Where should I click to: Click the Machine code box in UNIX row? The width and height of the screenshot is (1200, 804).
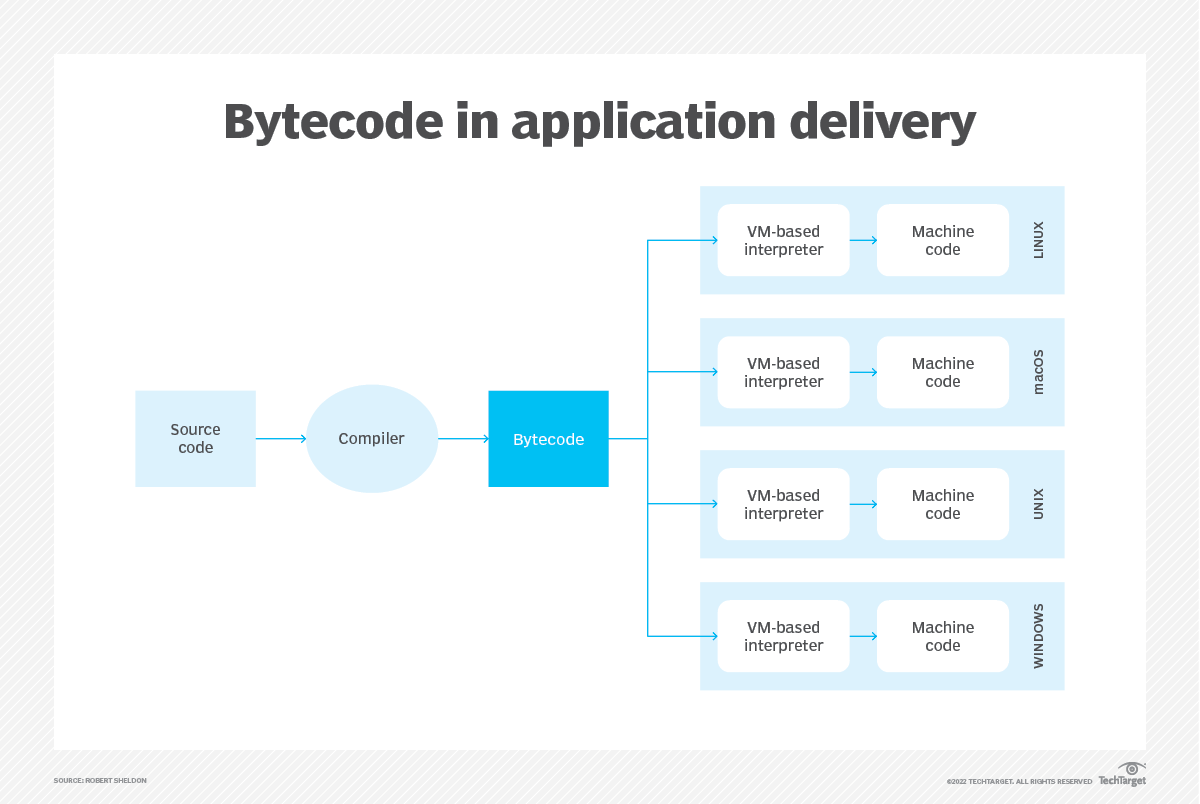point(942,504)
